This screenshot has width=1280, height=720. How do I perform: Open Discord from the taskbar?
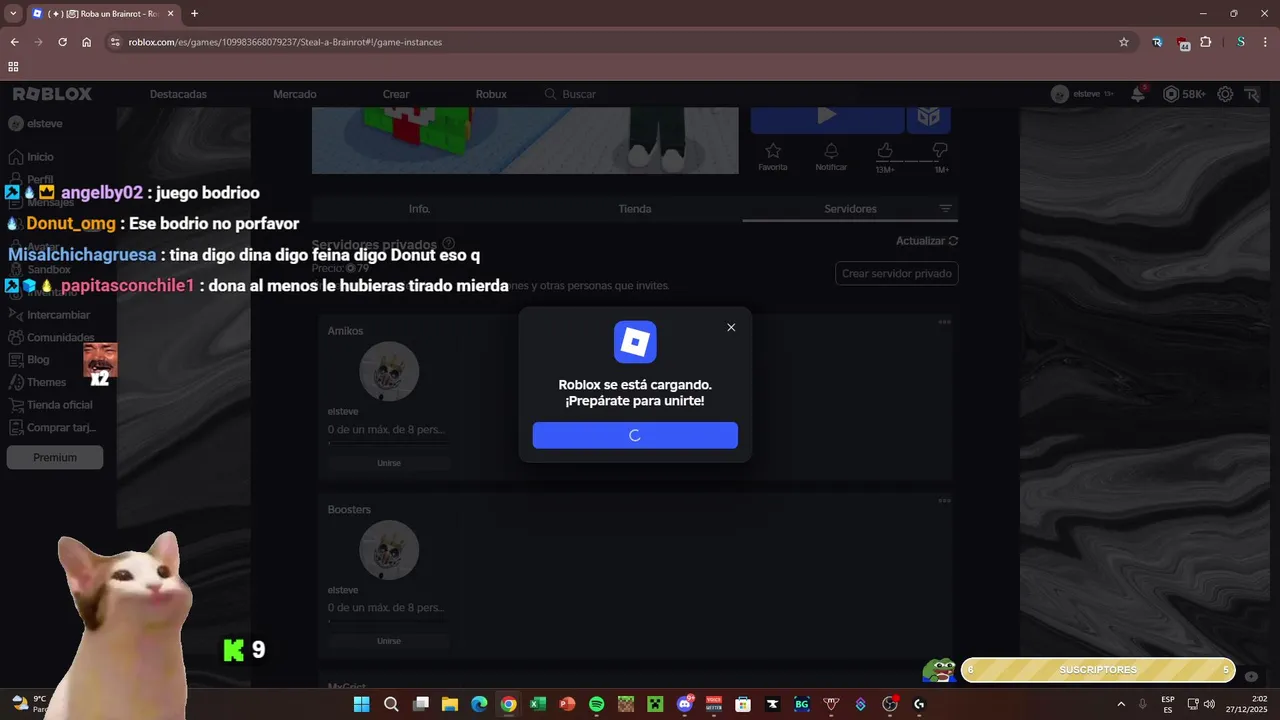click(x=685, y=704)
